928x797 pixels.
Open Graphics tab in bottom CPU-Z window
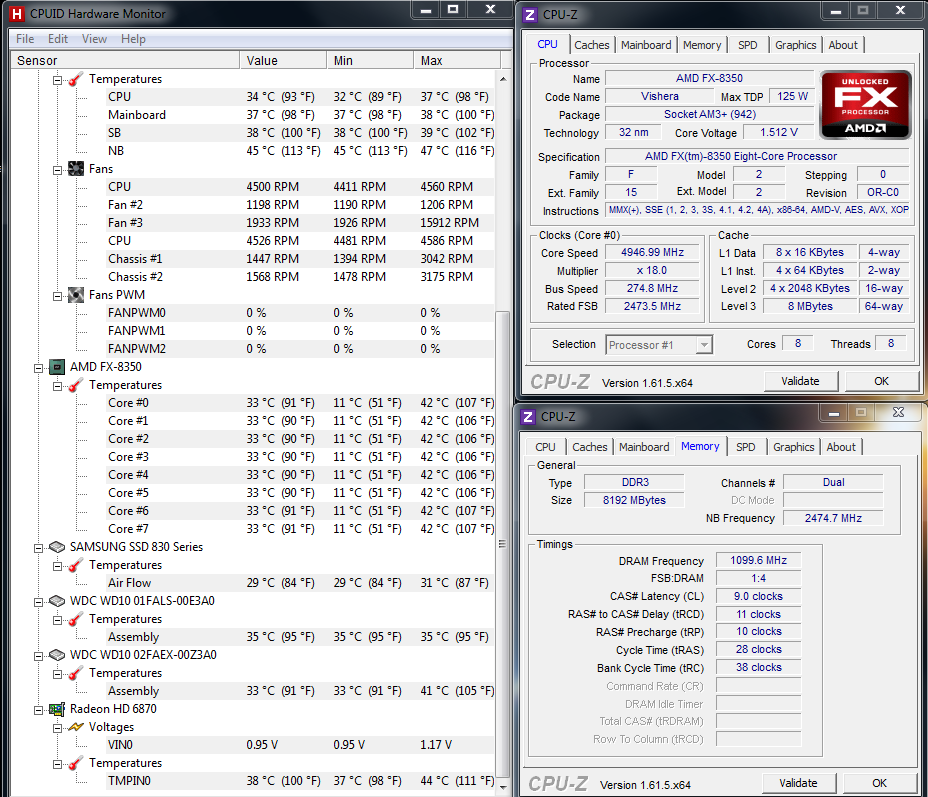(x=794, y=447)
